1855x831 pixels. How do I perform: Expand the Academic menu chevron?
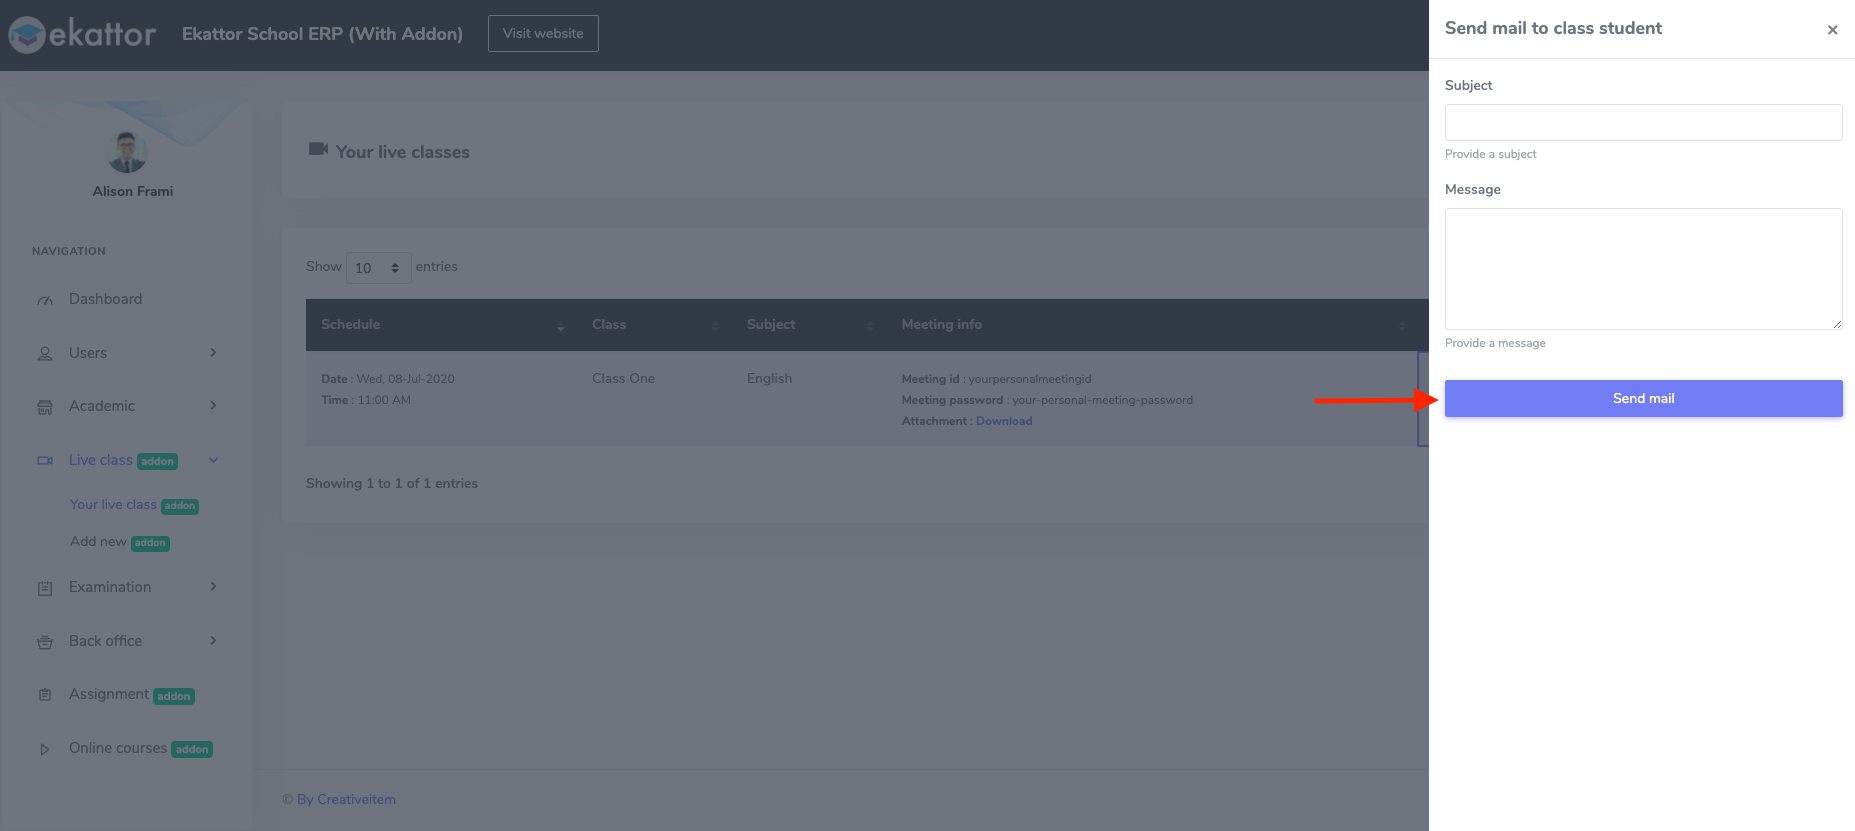point(213,406)
